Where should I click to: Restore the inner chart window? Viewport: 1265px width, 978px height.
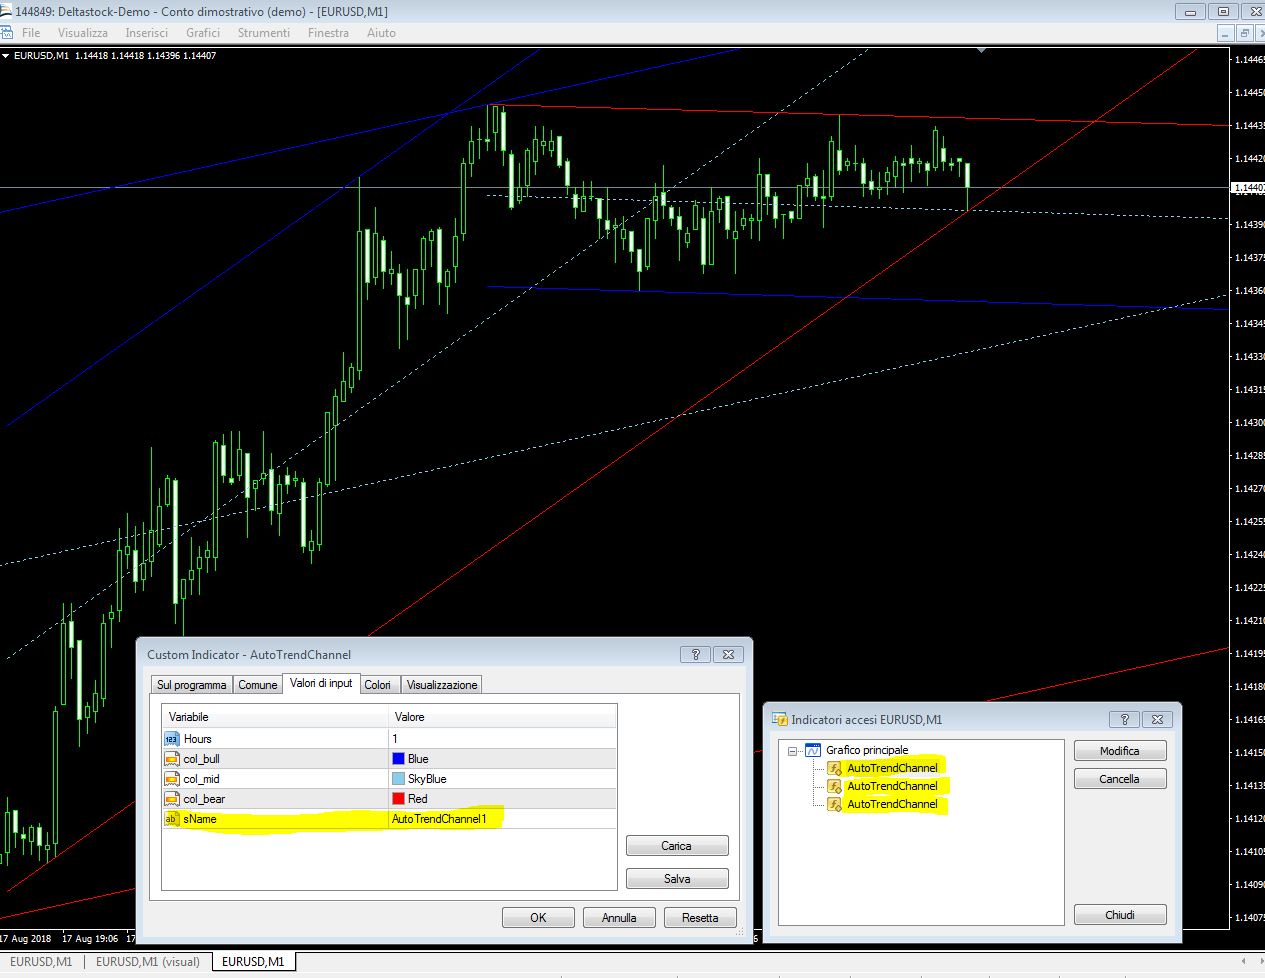[1244, 33]
